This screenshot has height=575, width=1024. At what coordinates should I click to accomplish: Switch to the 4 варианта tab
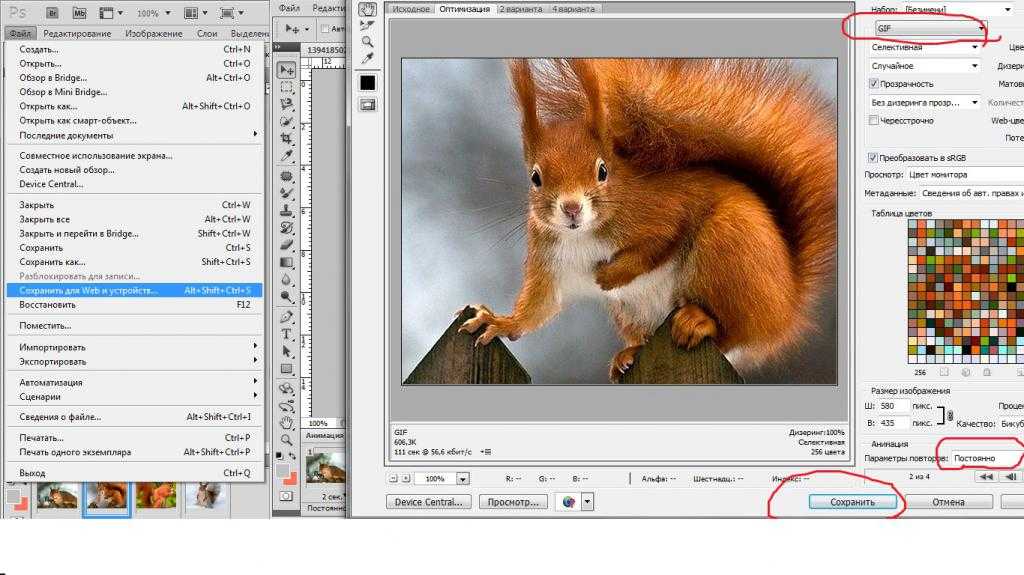point(573,9)
